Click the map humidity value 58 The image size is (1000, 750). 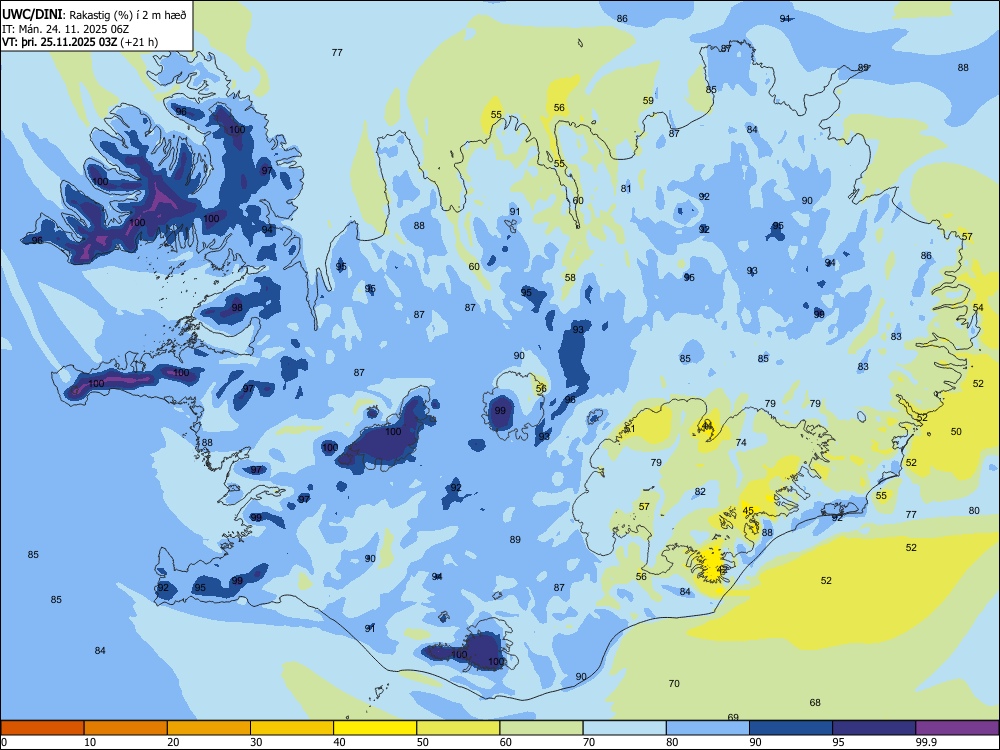coord(570,277)
